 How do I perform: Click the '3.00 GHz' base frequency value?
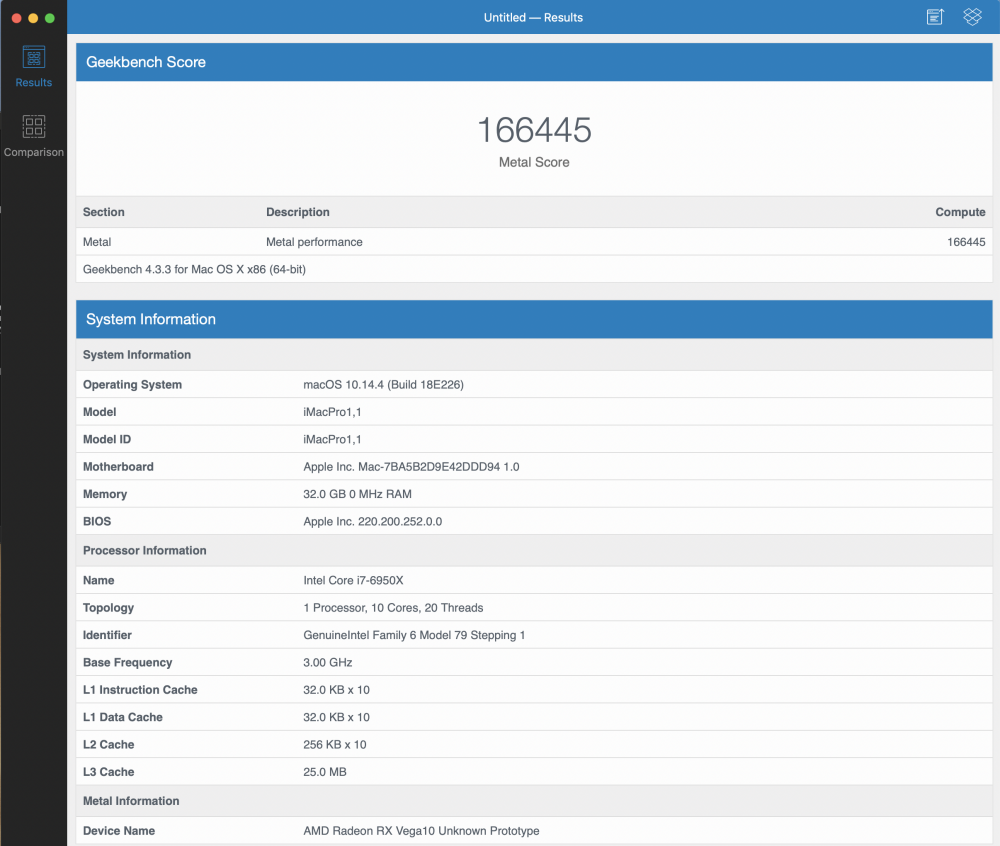coord(328,662)
